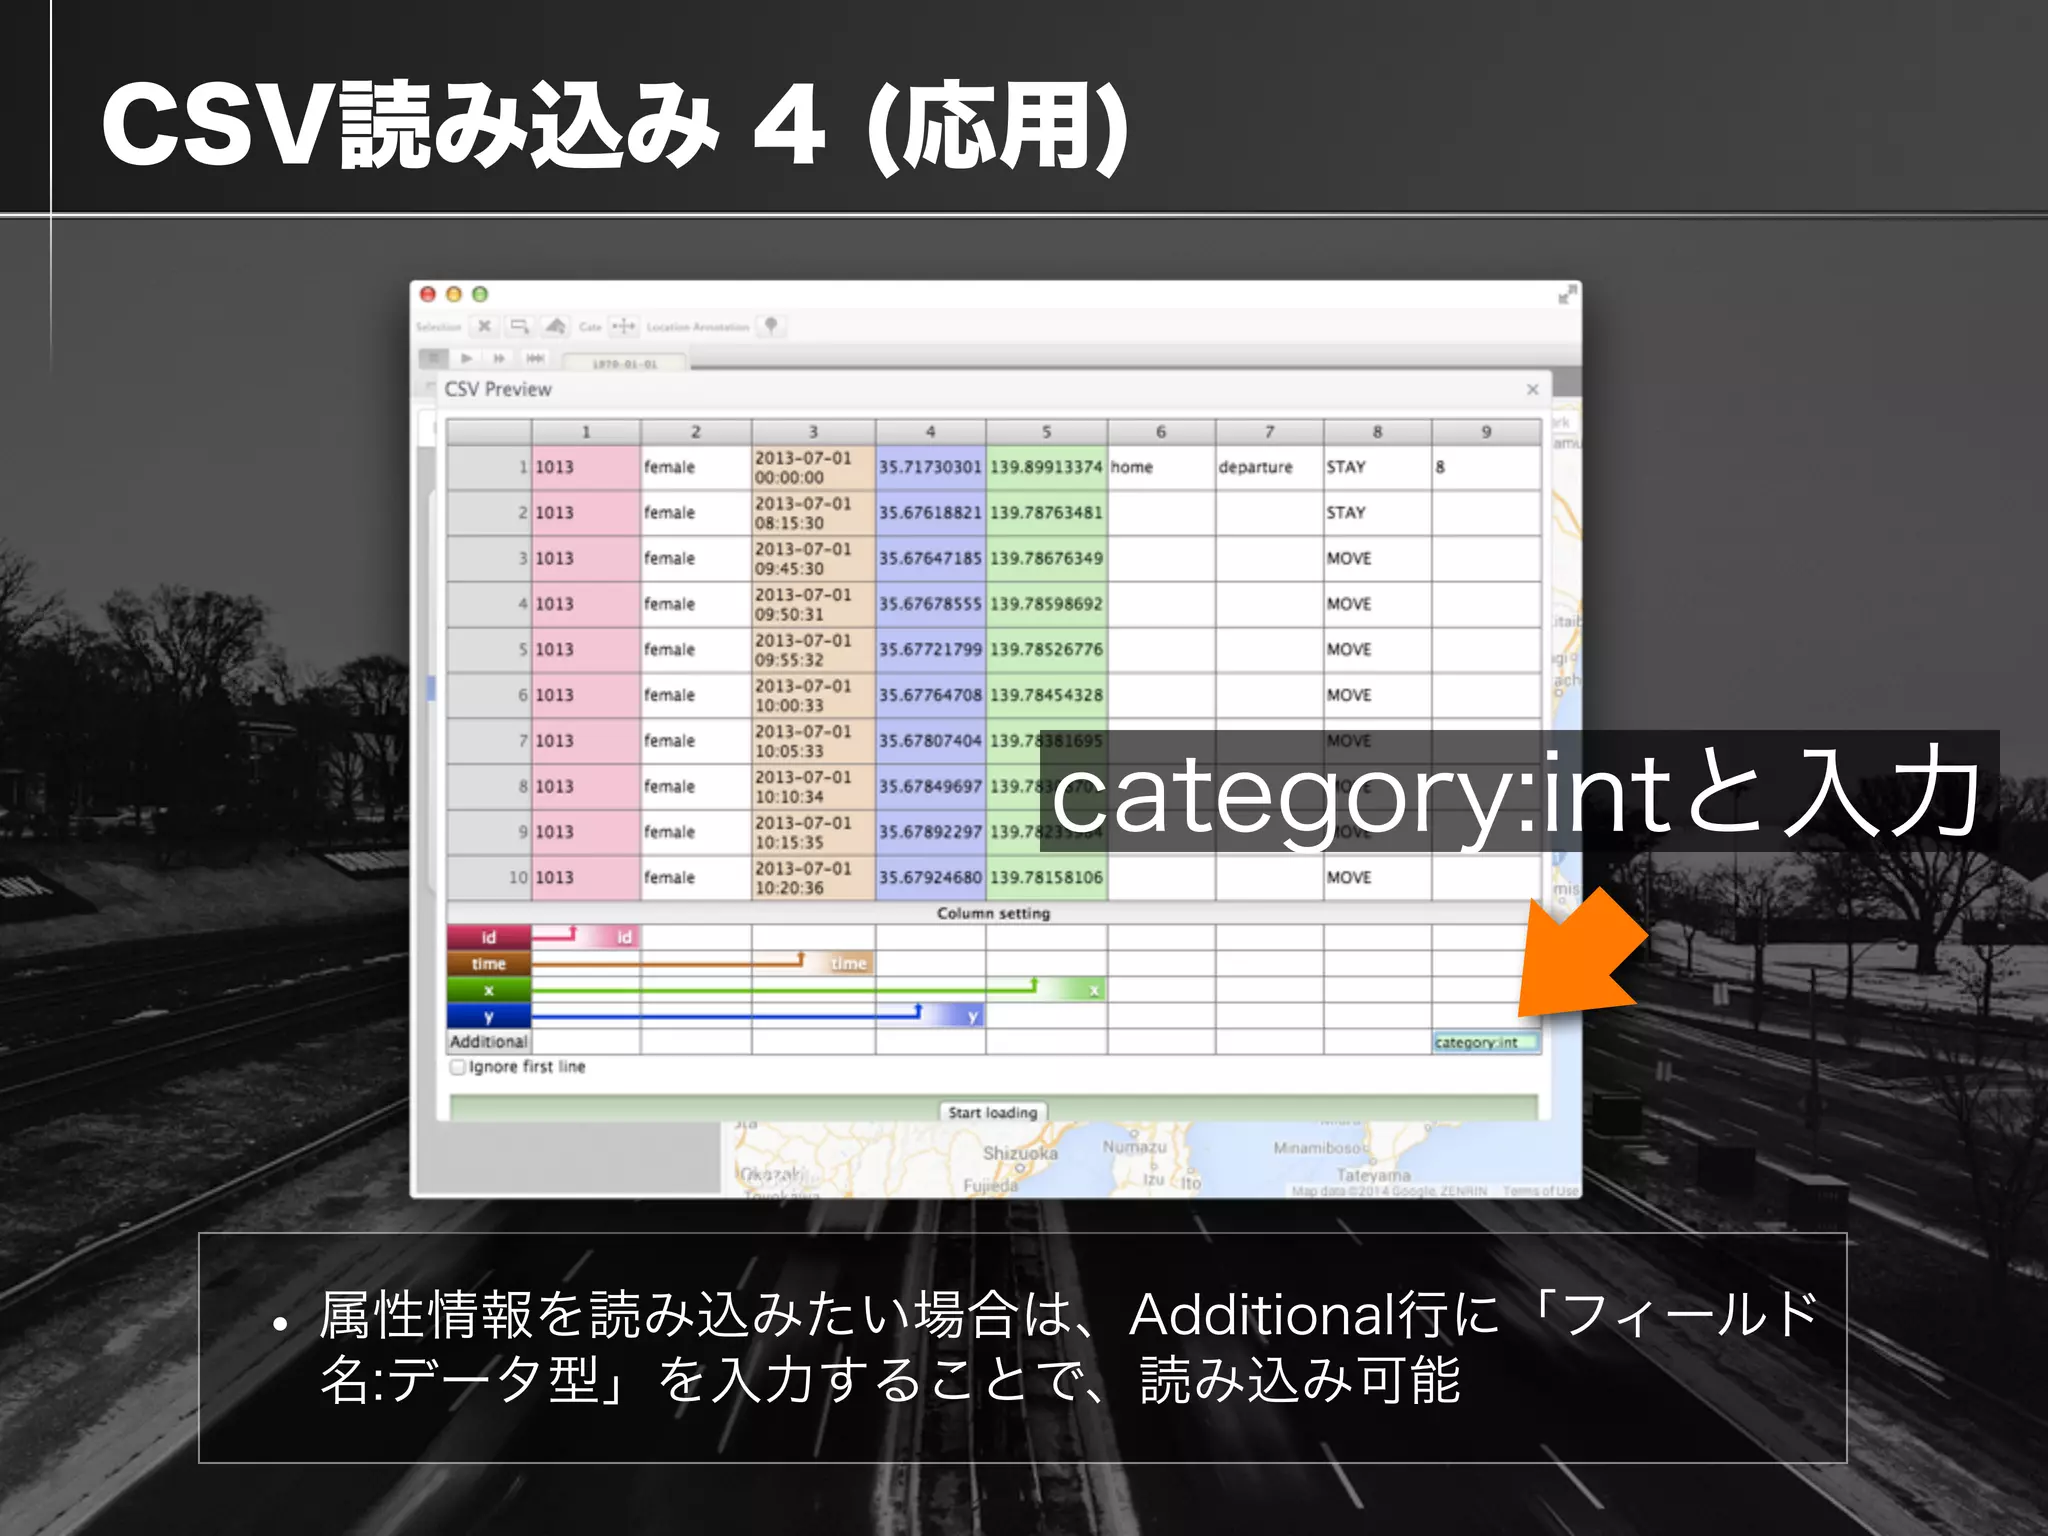Click the '35.71730301' latitude cell
This screenshot has width=2048, height=1536.
pyautogui.click(x=931, y=467)
